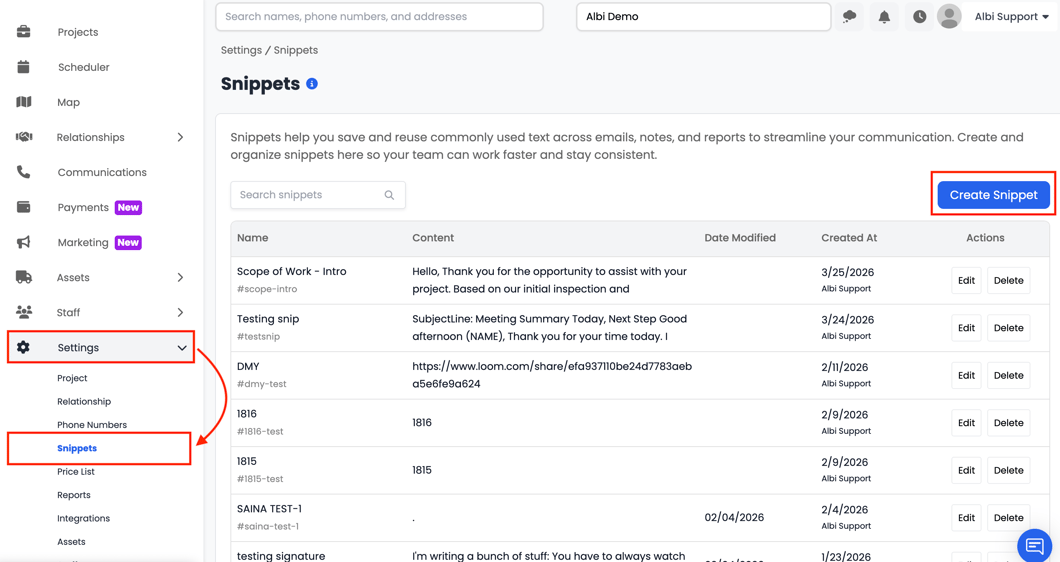Click the #testsnip tag text
The image size is (1060, 562).
[258, 336]
